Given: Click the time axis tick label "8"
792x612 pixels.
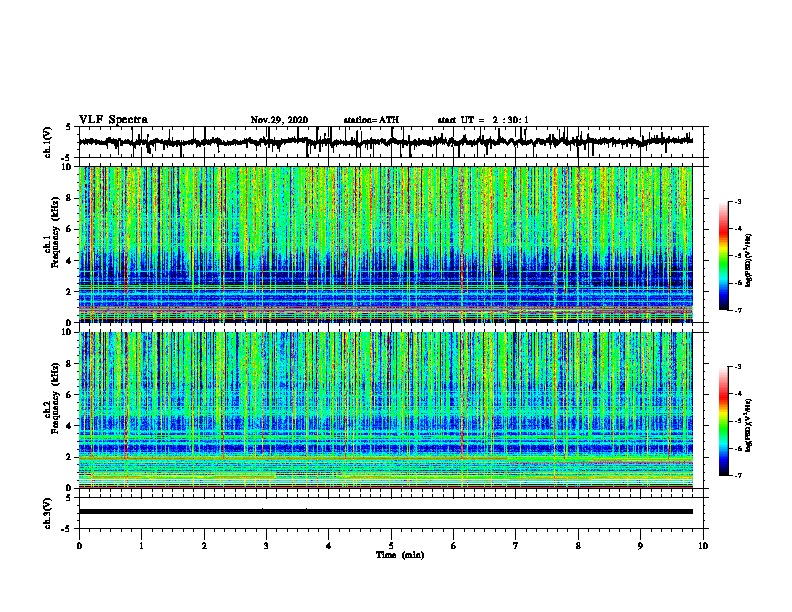Looking at the screenshot, I should coord(578,546).
